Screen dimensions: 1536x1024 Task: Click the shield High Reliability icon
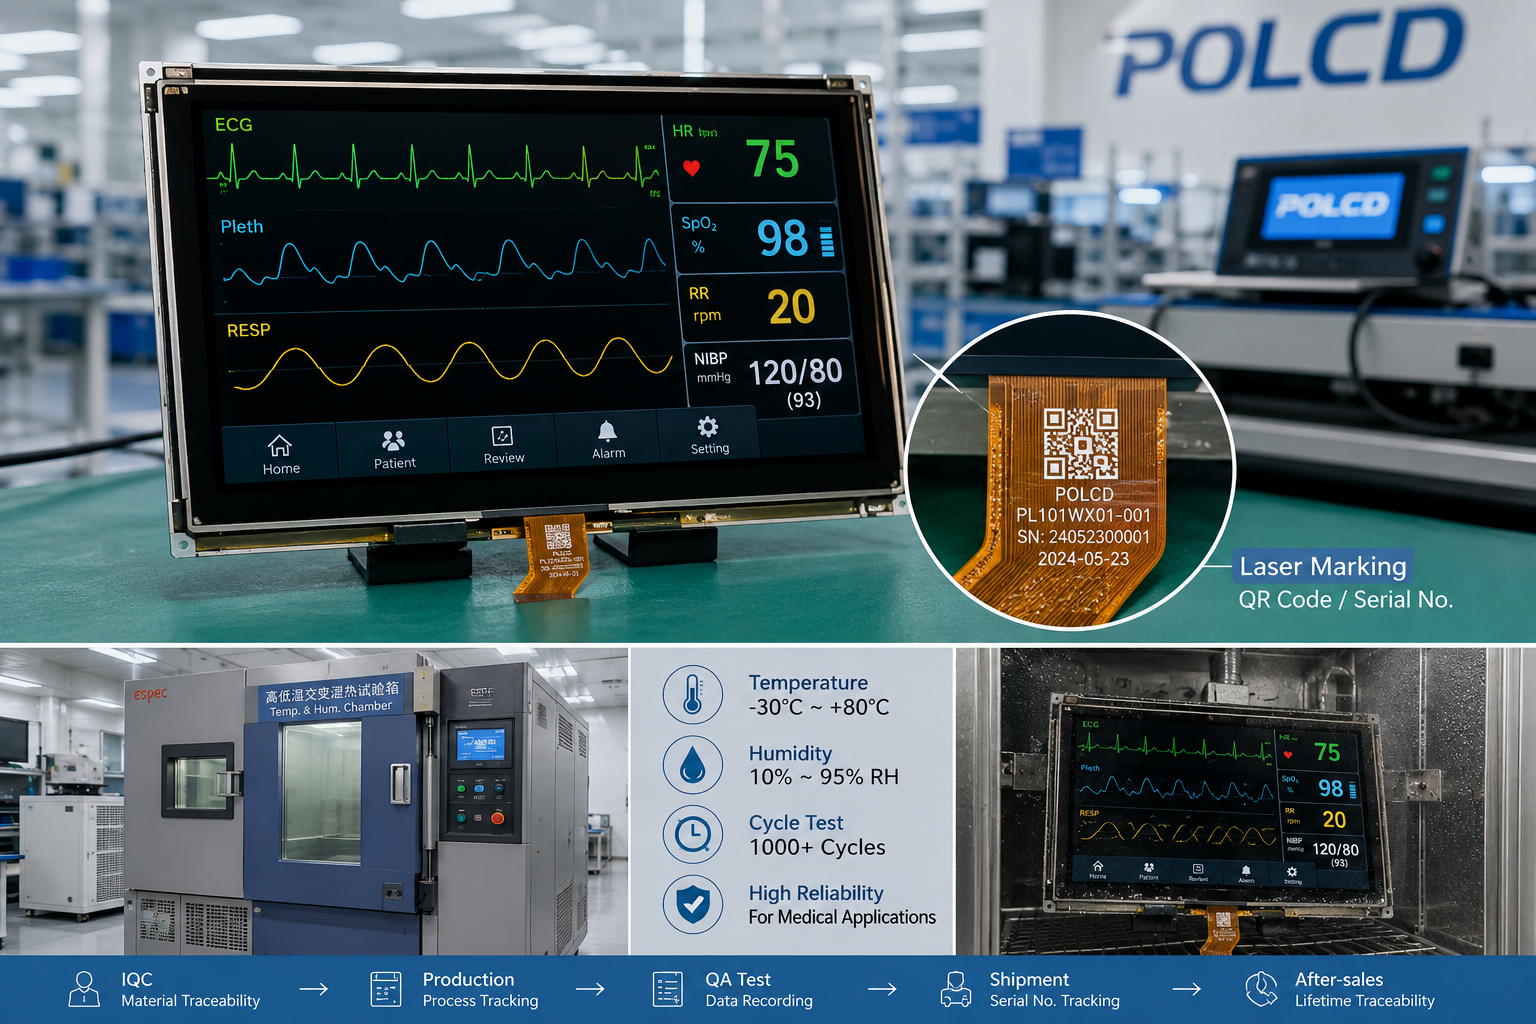pos(692,904)
